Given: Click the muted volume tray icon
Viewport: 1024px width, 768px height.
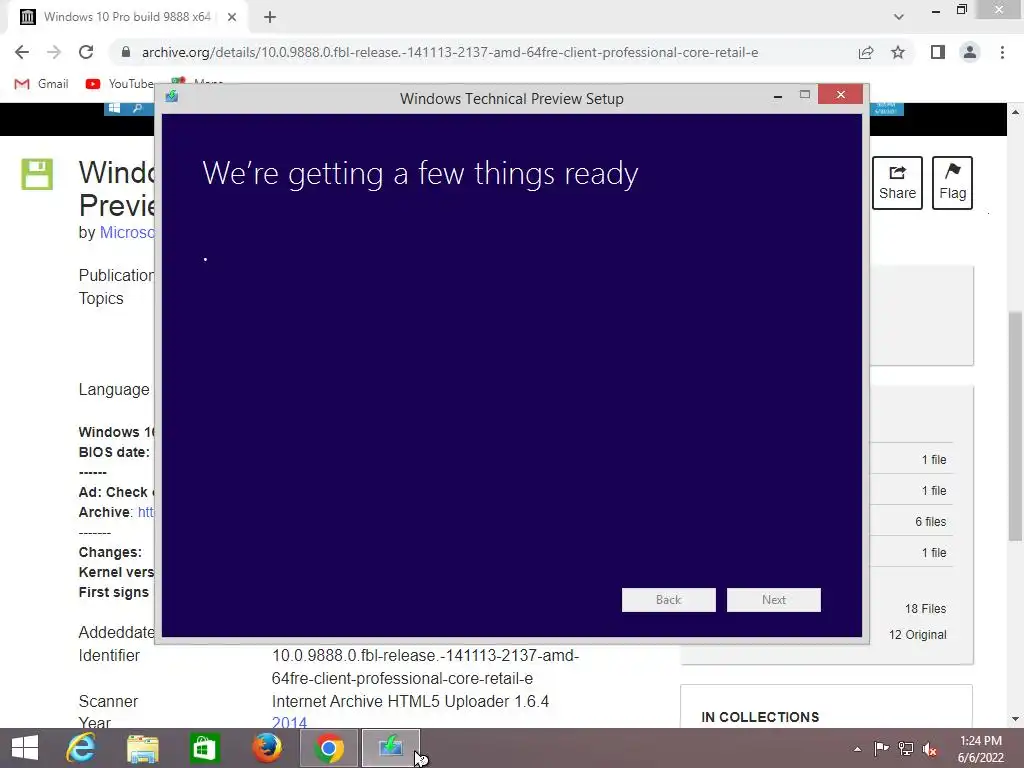Looking at the screenshot, I should pos(930,749).
